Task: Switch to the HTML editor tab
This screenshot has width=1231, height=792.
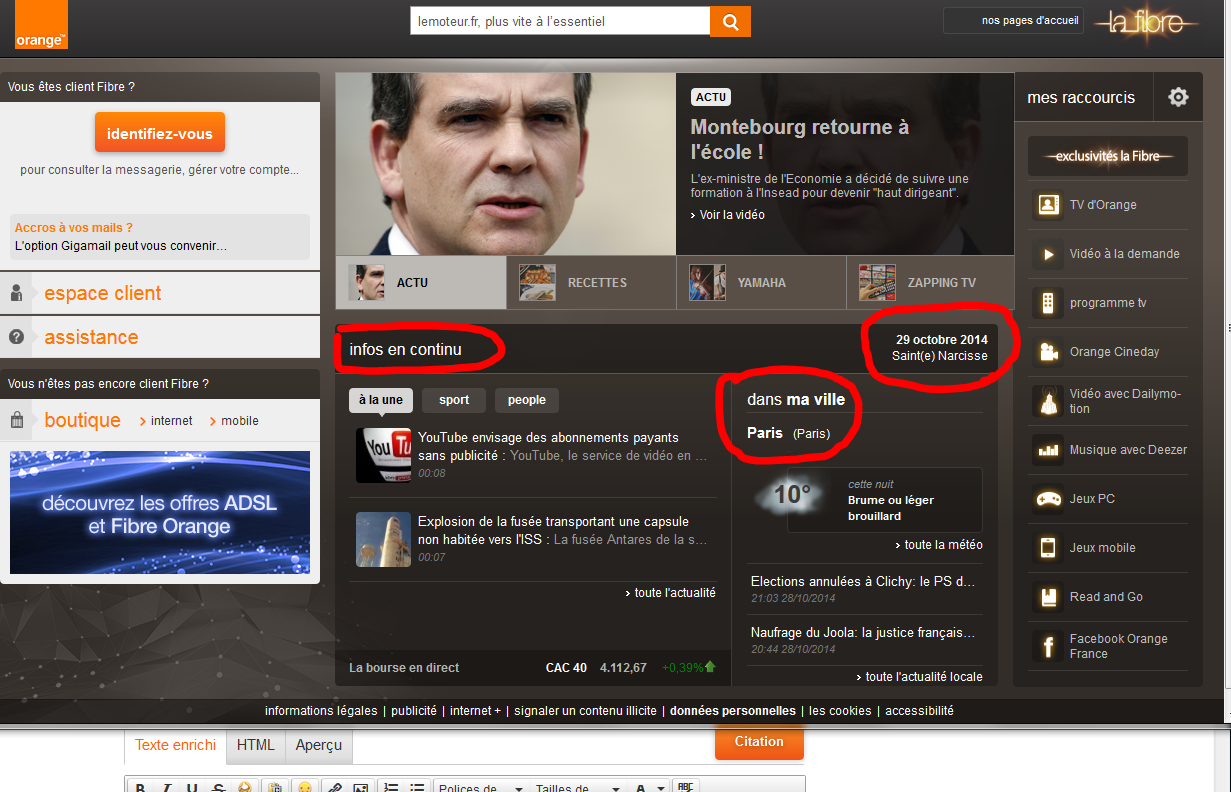Action: (x=255, y=745)
